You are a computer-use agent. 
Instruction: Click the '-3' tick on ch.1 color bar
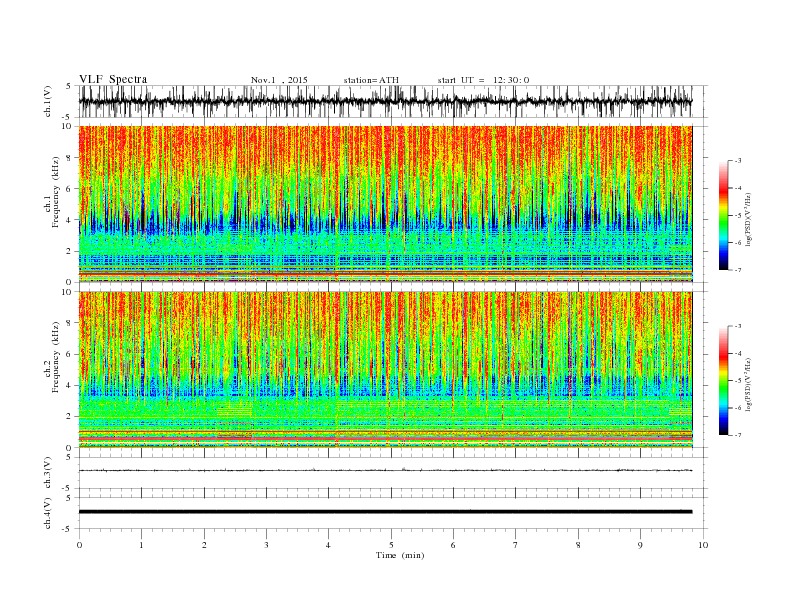point(737,161)
